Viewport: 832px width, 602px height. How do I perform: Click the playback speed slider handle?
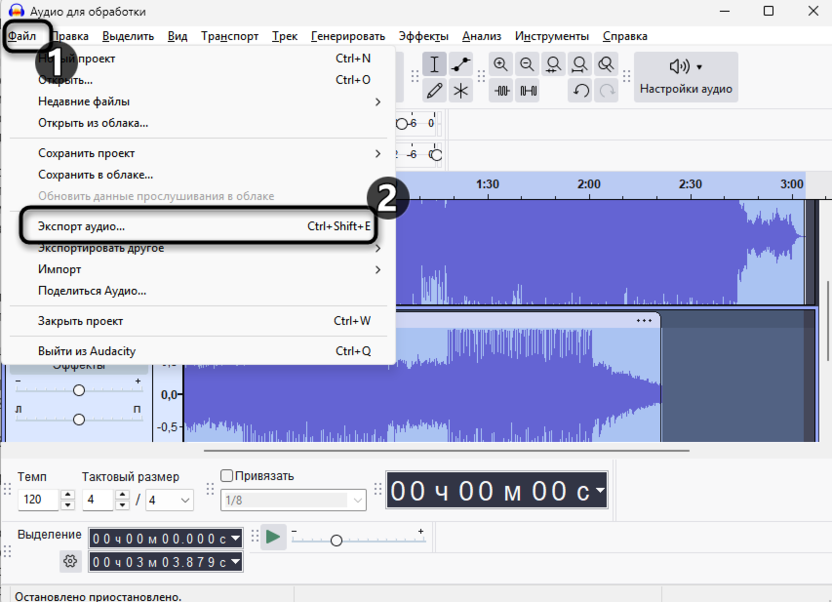coord(336,540)
